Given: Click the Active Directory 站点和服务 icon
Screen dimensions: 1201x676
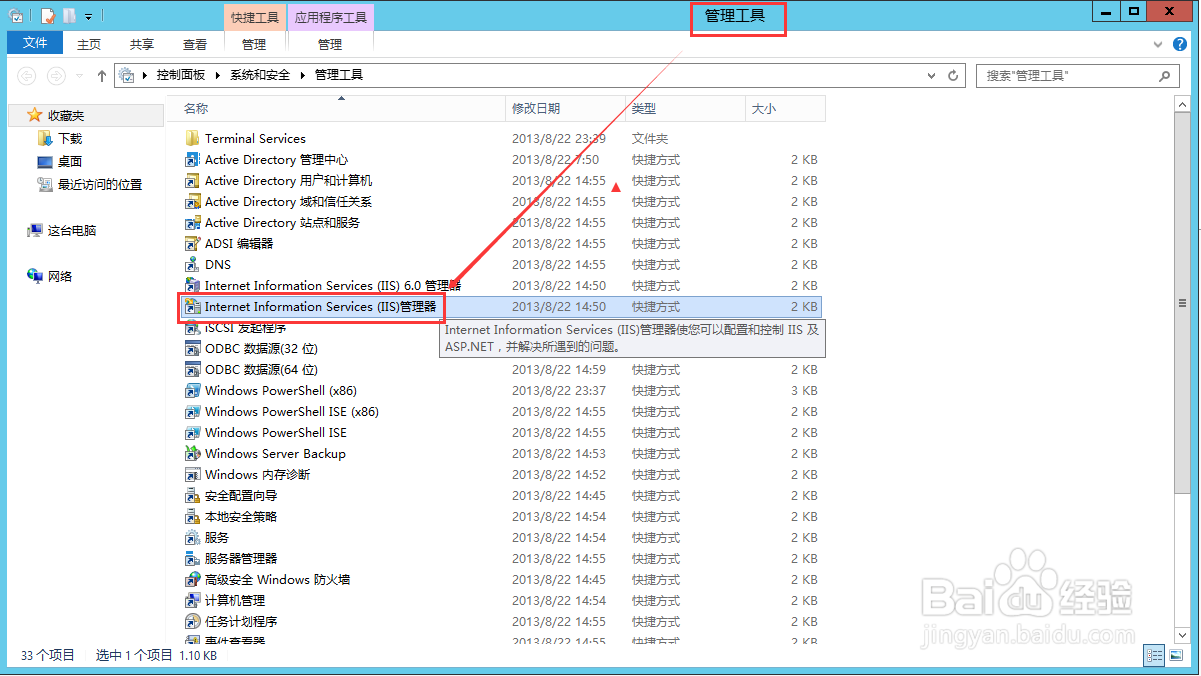Looking at the screenshot, I should (x=193, y=222).
